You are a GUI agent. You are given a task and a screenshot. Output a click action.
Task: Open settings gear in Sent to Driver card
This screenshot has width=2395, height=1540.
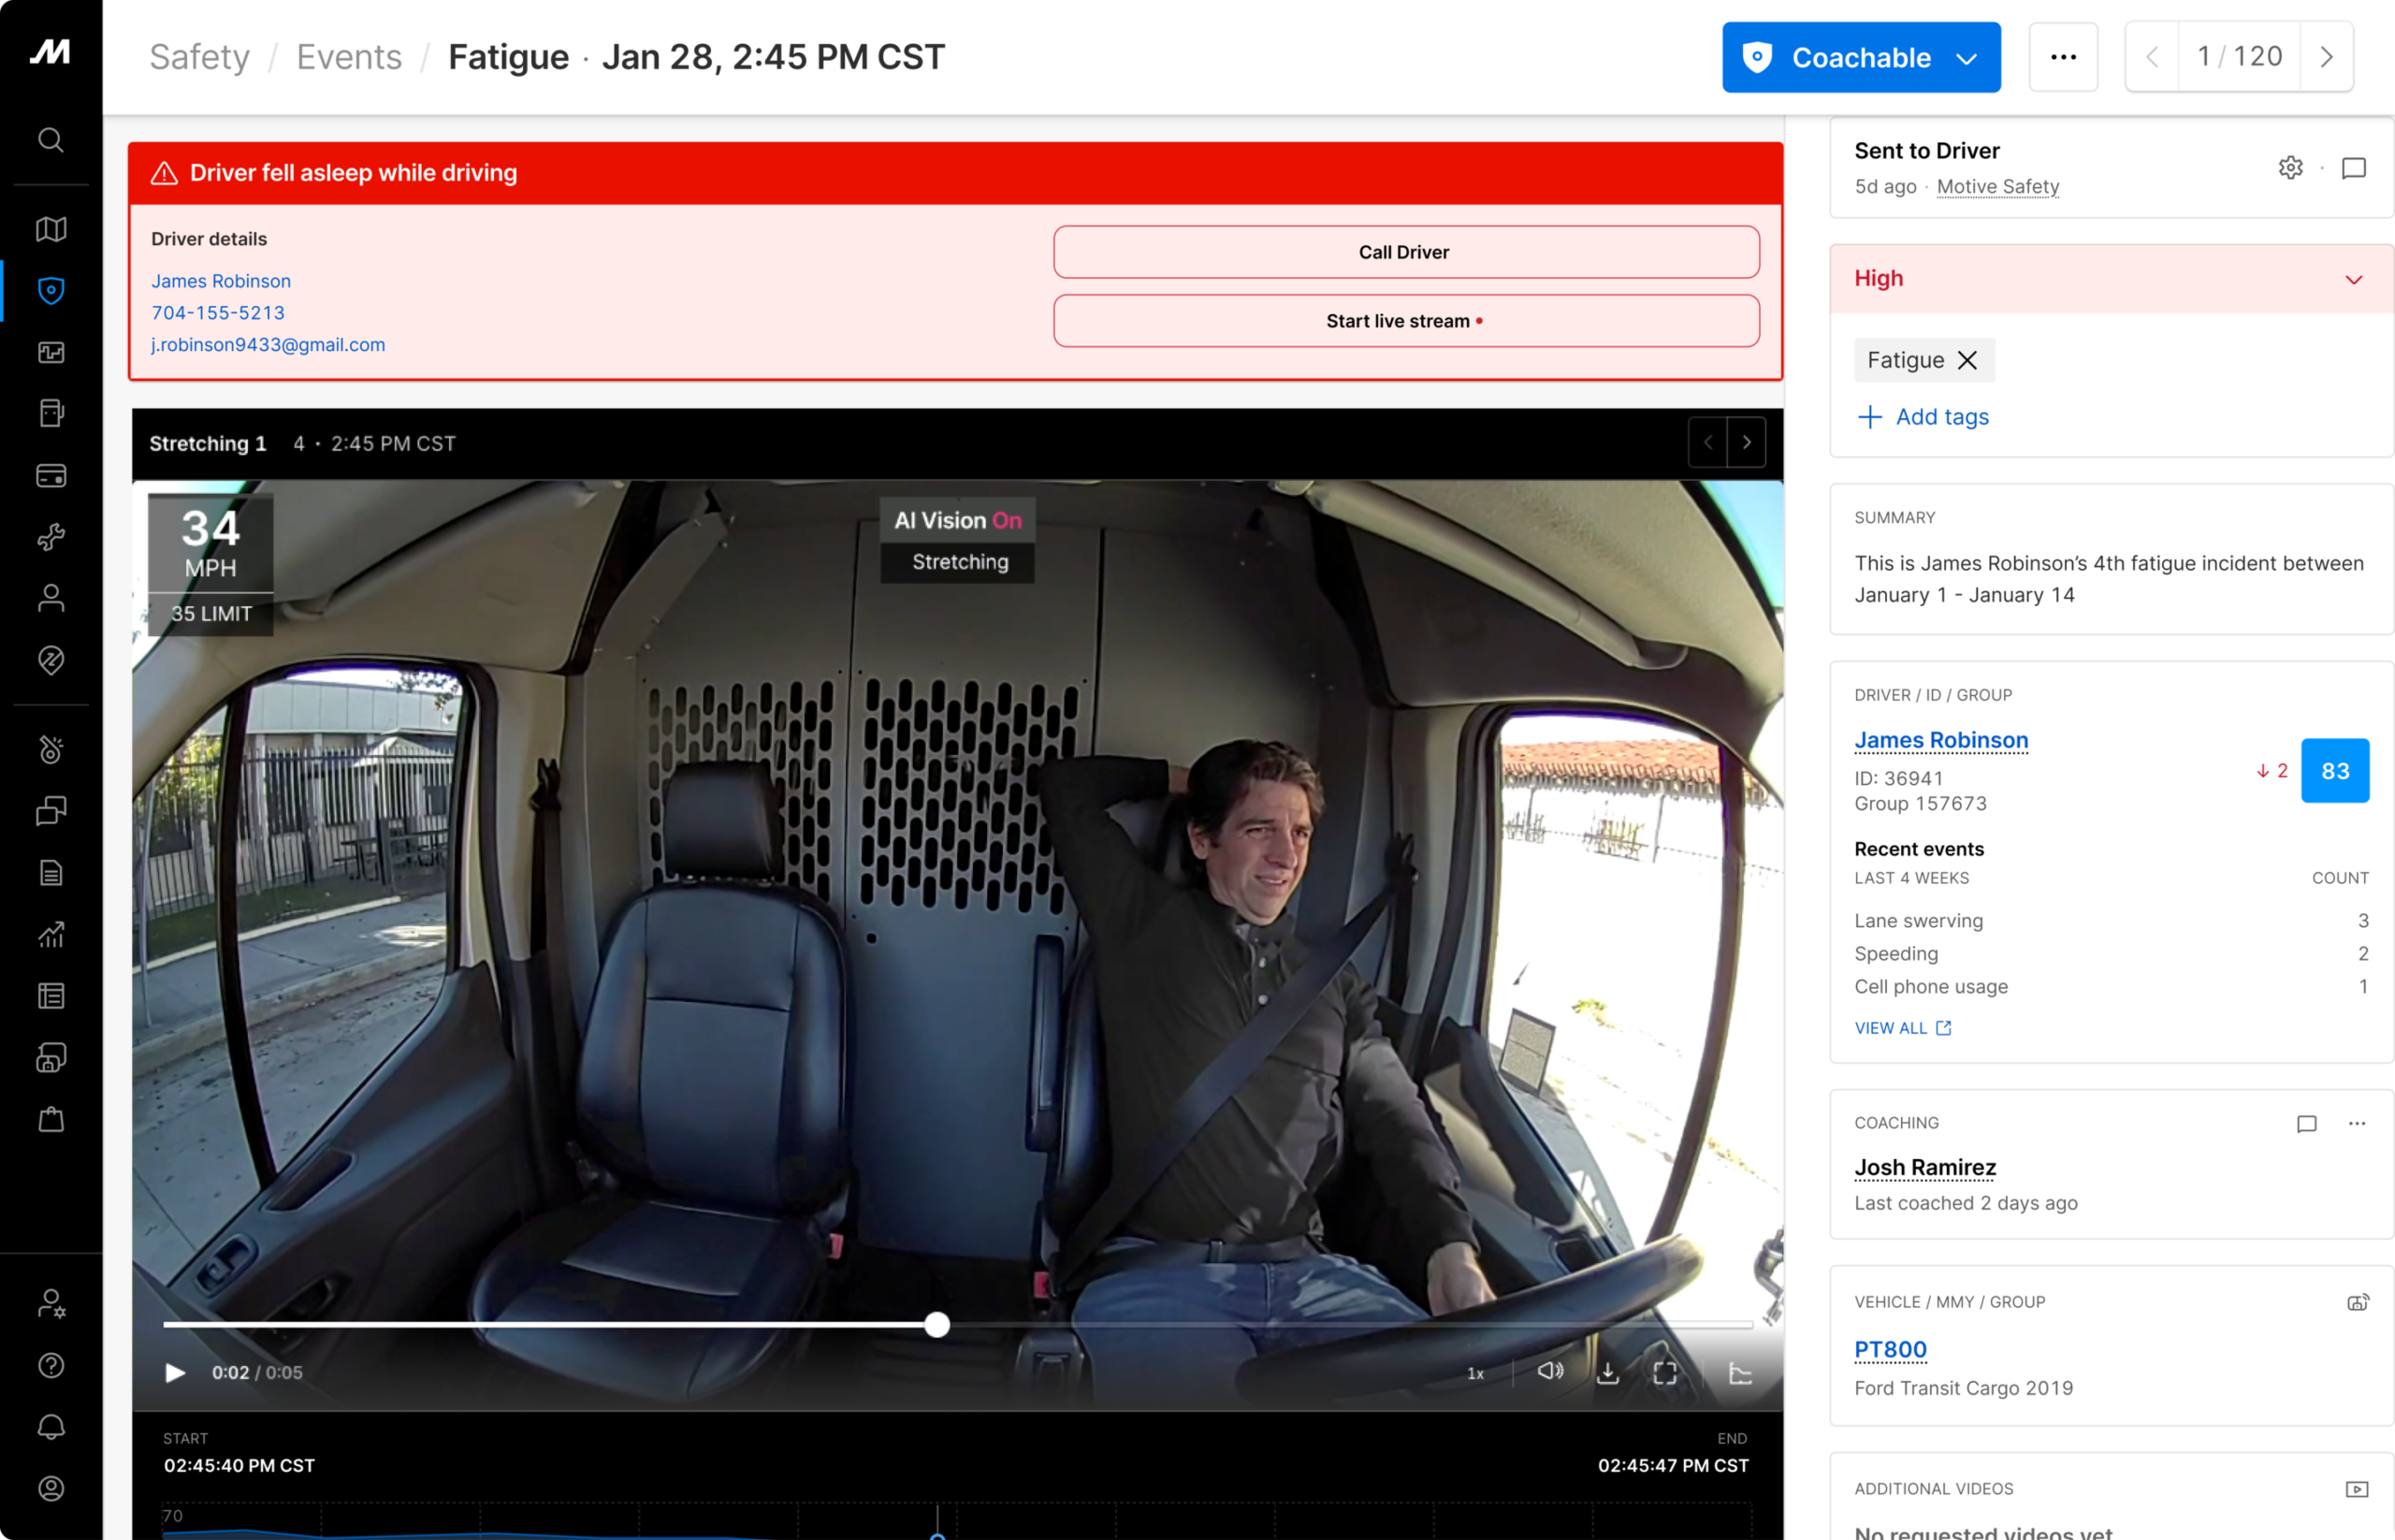point(2290,168)
